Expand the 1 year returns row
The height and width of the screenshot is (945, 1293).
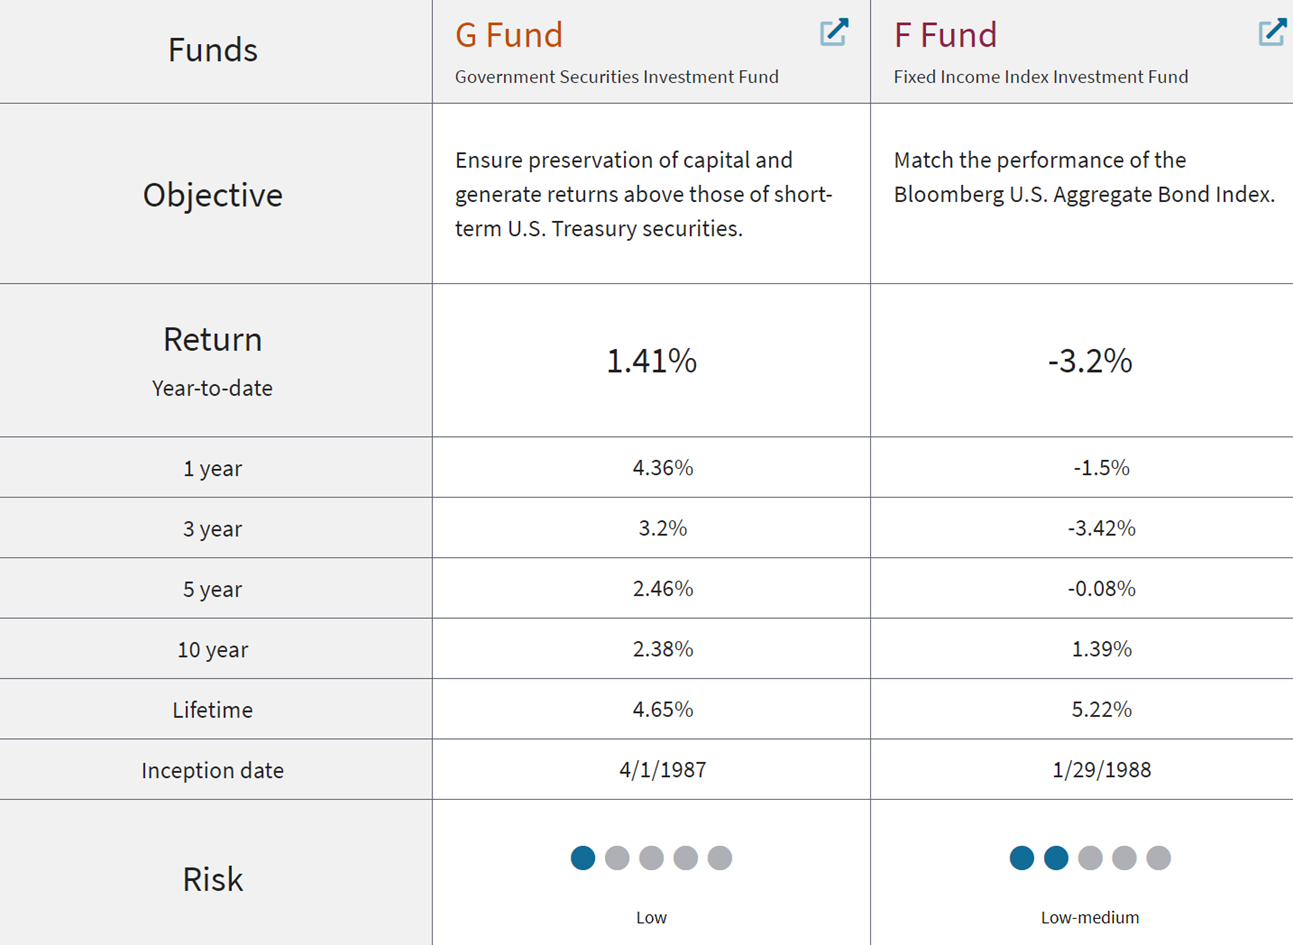click(213, 467)
